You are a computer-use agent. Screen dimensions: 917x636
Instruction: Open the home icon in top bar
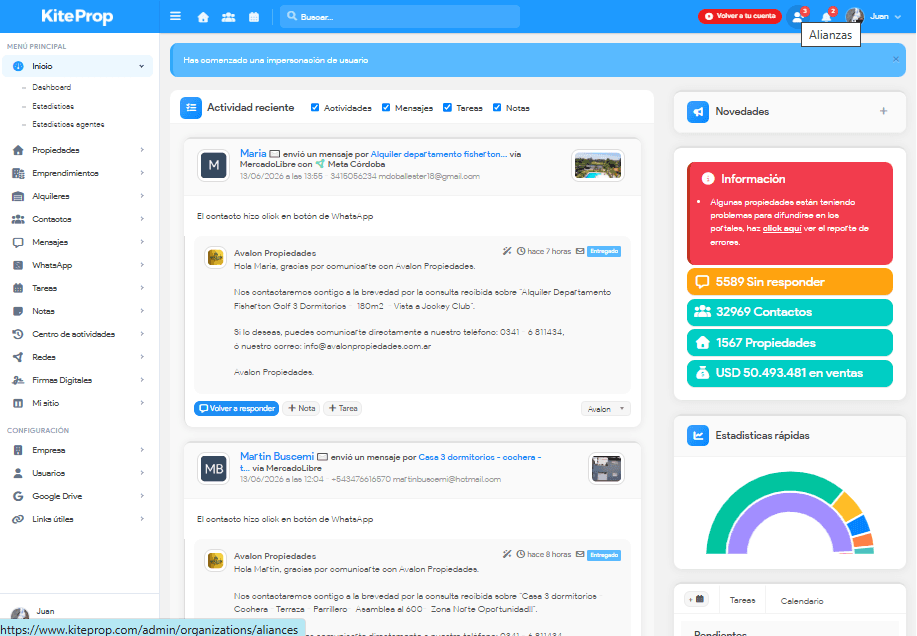pyautogui.click(x=203, y=17)
